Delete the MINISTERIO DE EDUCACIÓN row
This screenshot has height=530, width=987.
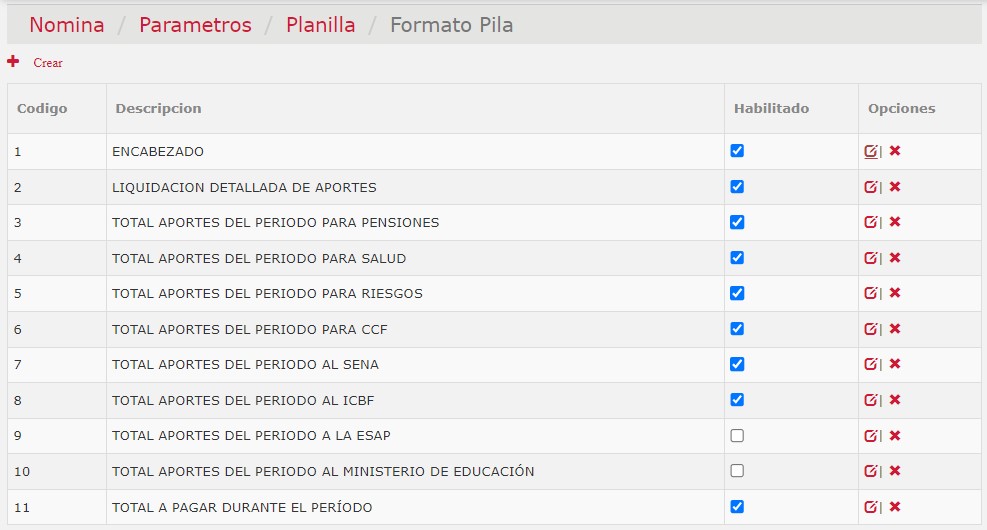(x=895, y=471)
